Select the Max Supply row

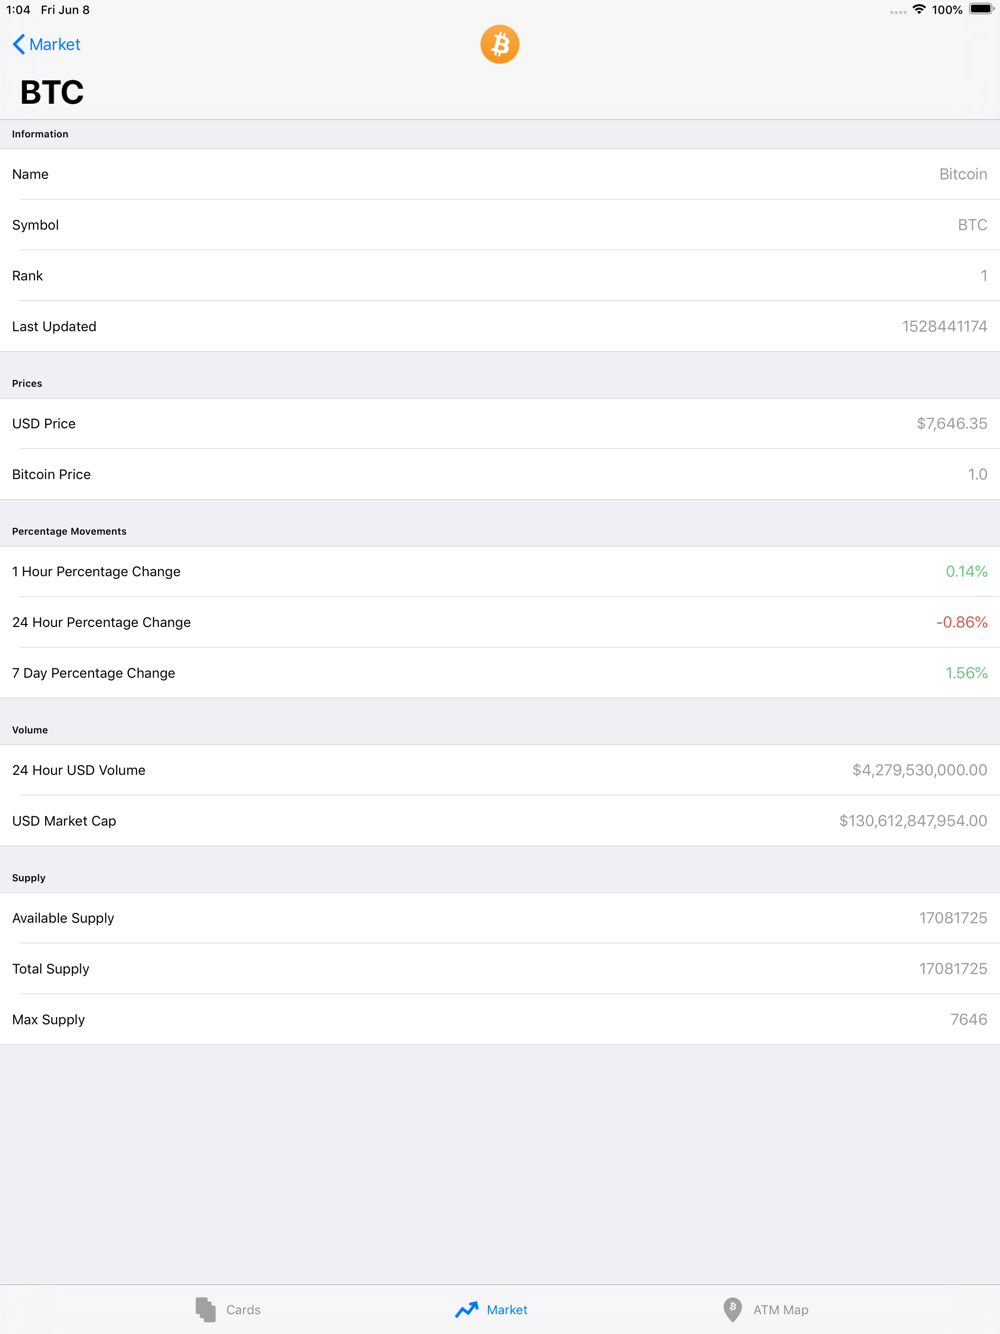pos(500,1019)
